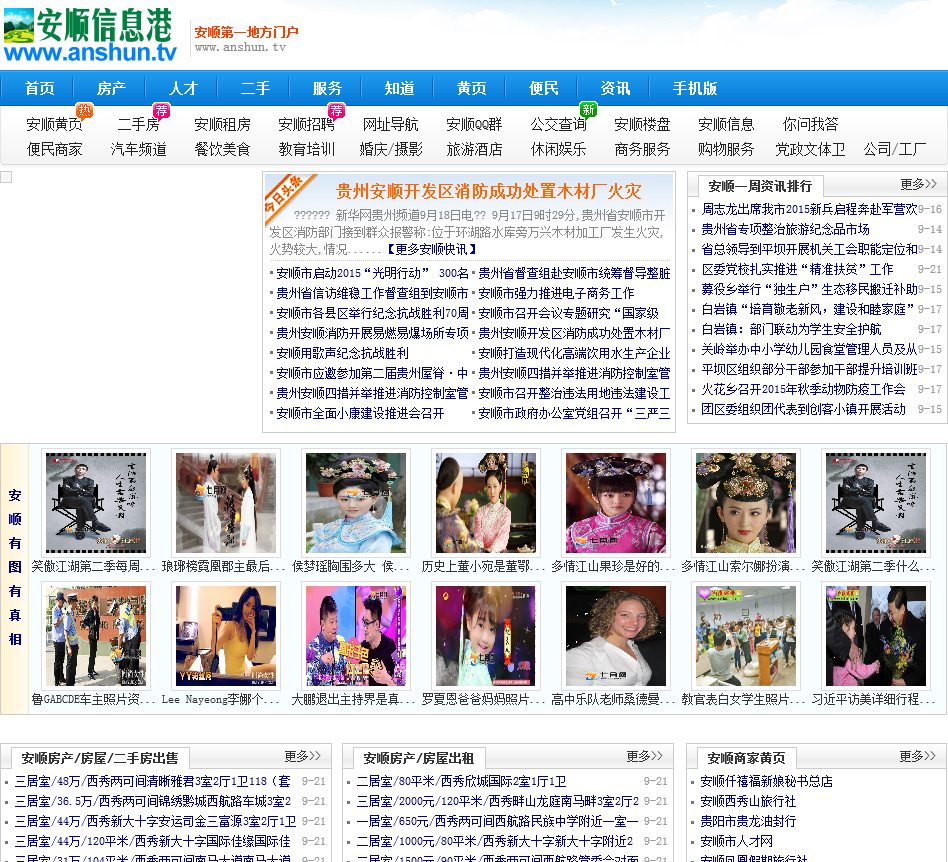Screen dimensions: 948x862
Task: Open the 教官表白女学生 thumbnail
Action: point(745,636)
